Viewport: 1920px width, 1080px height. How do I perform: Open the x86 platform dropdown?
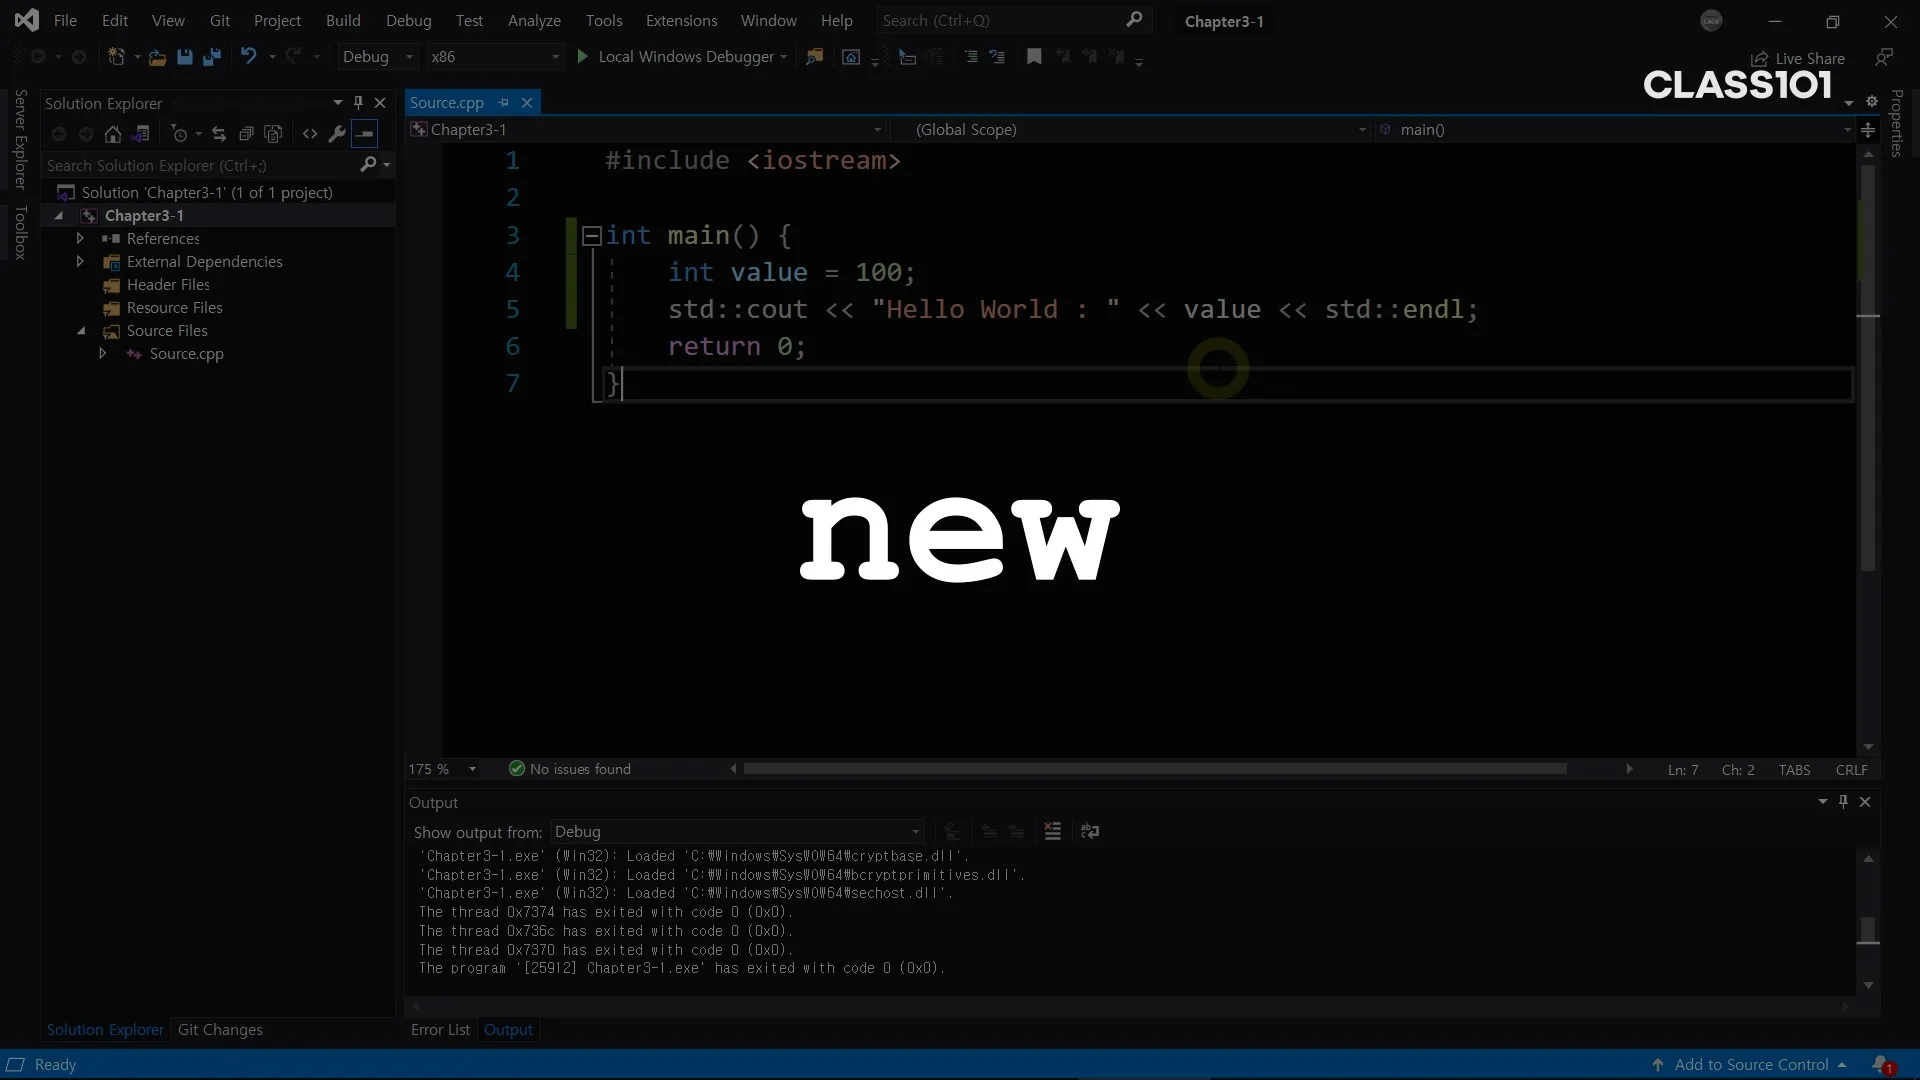(x=495, y=57)
